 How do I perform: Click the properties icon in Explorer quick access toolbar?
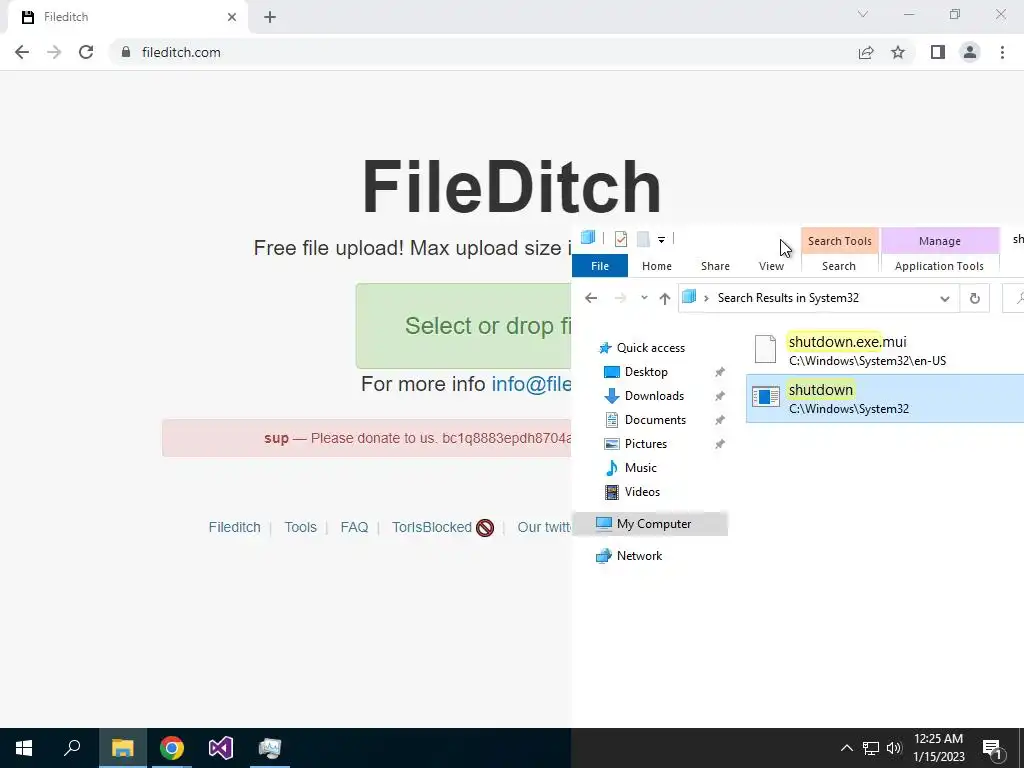[x=620, y=239]
